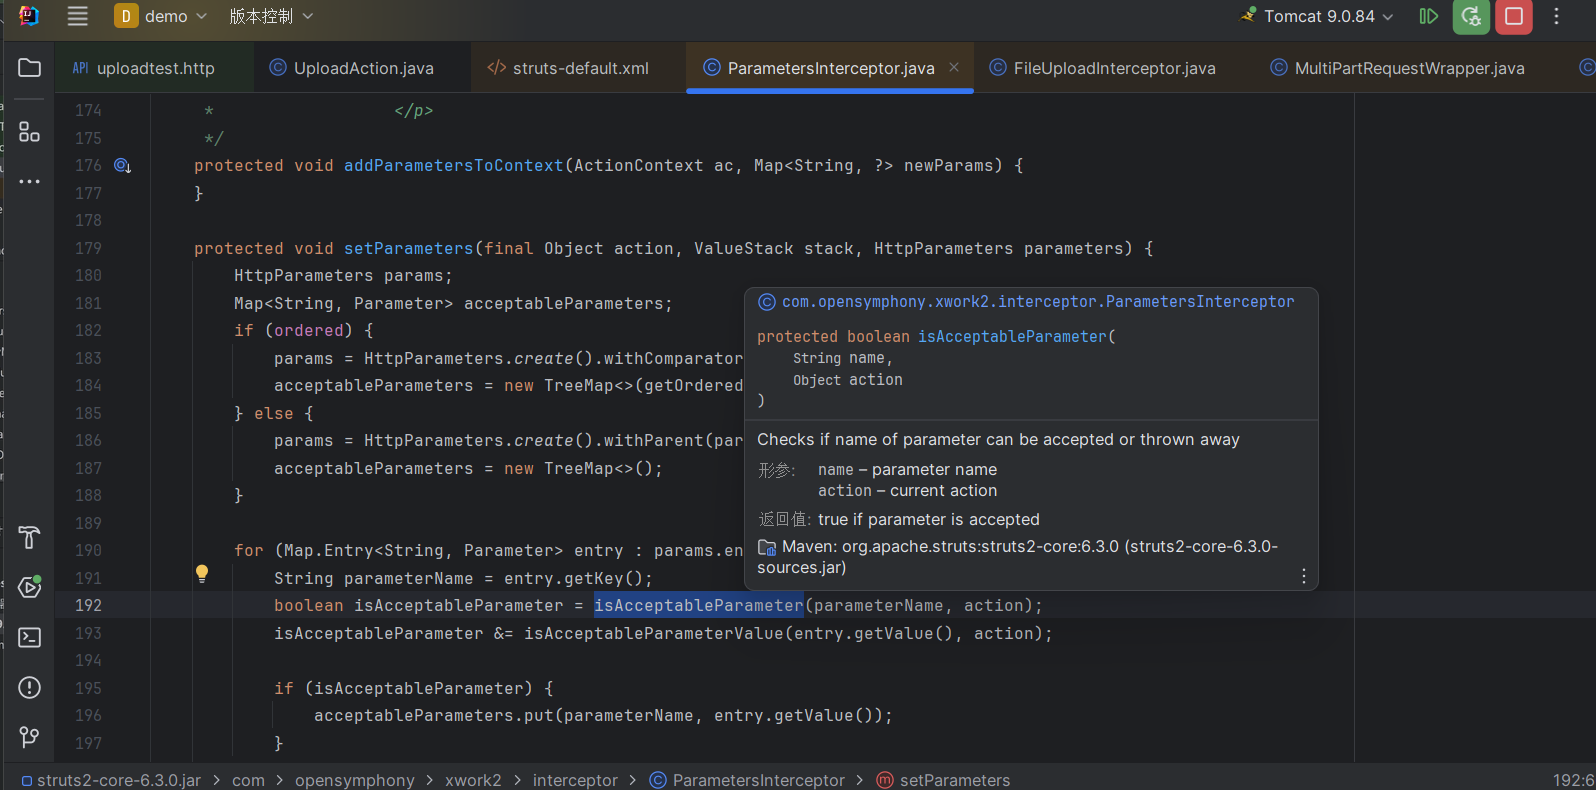Screen dimensions: 1596x790
Task: Open the Terminal tool window
Action: 29,637
